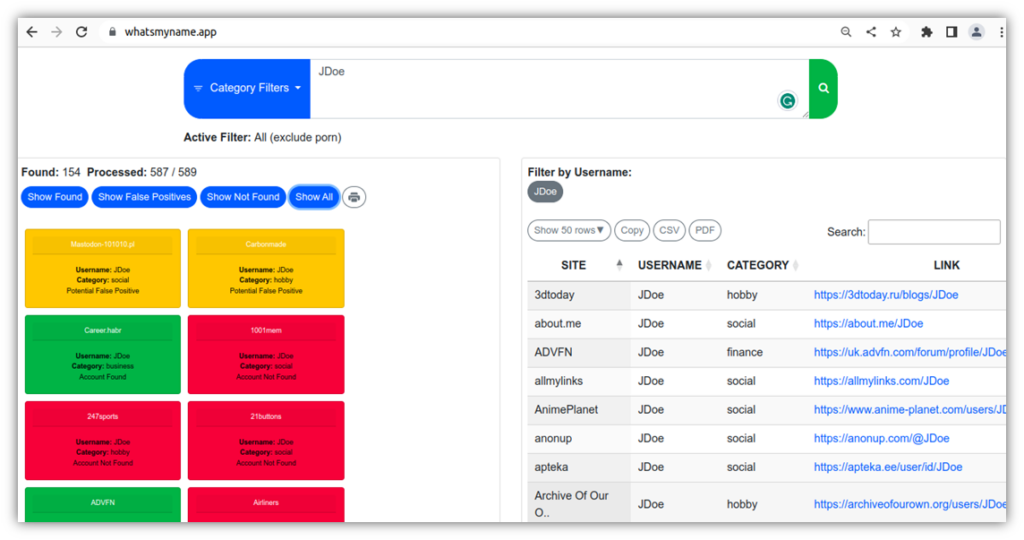Click the Grammarly icon in username box
This screenshot has height=540, width=1024.
pos(788,101)
